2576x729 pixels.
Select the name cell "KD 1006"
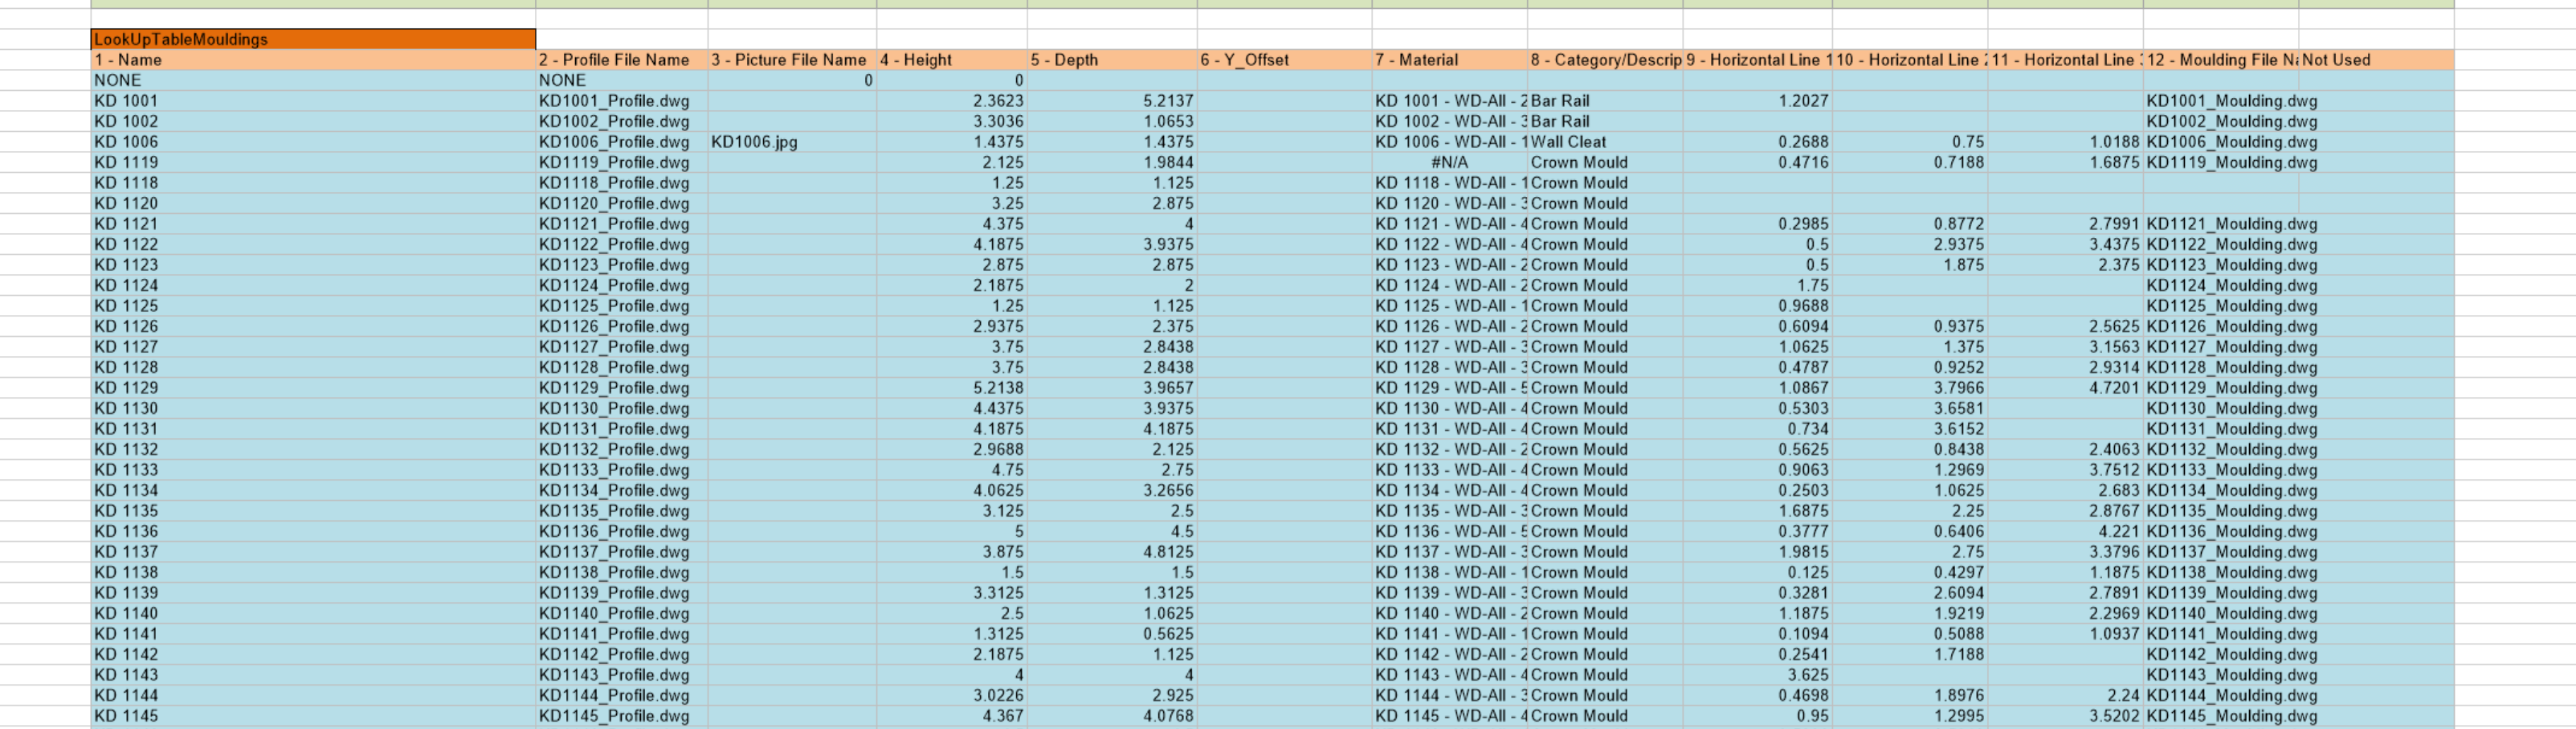(313, 142)
